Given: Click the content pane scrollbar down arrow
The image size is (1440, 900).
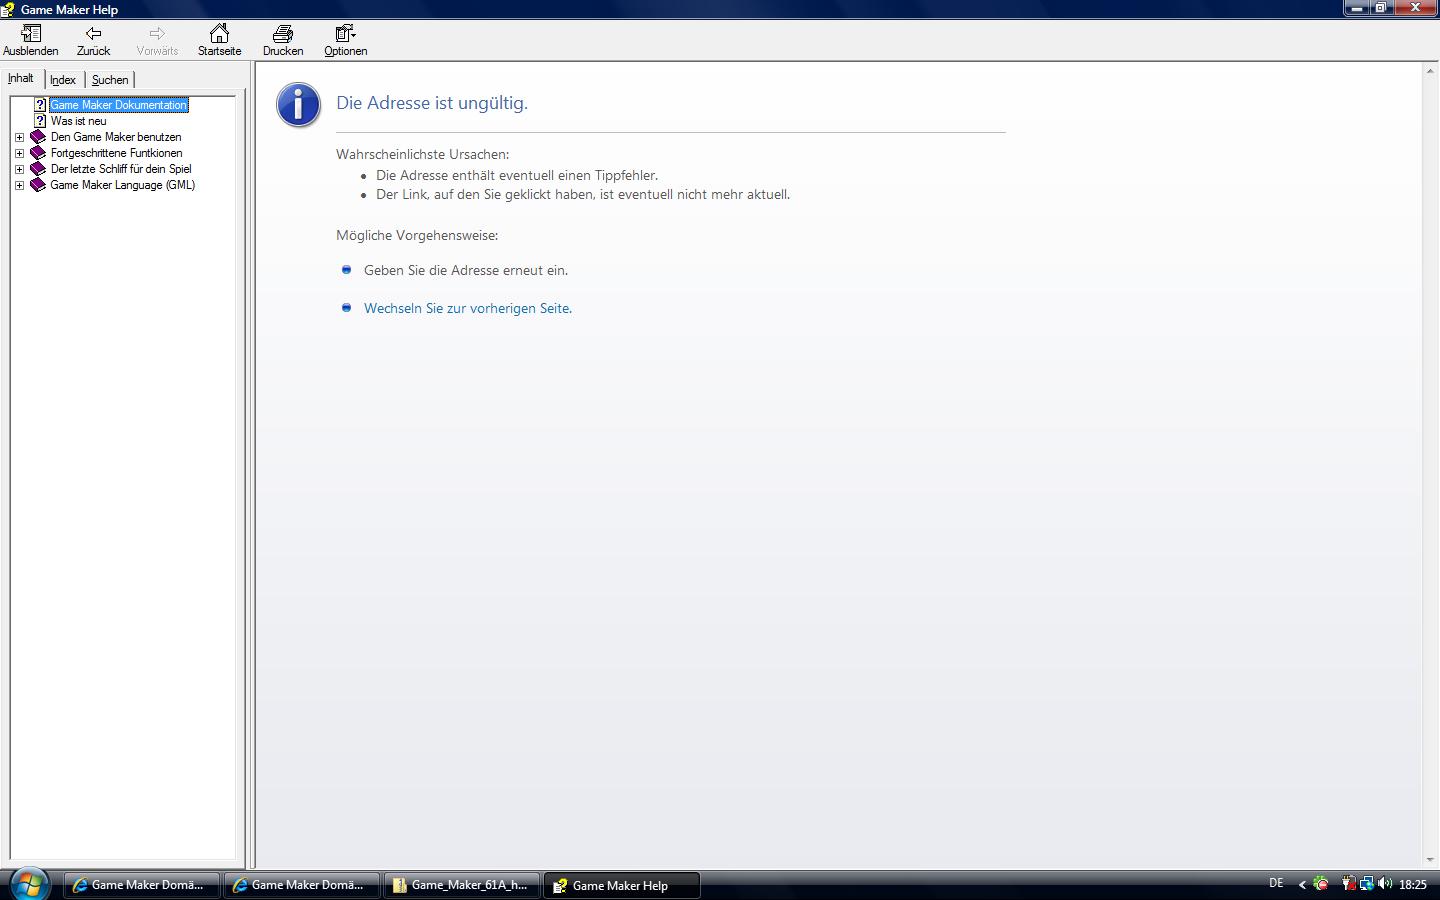Looking at the screenshot, I should coord(1429,859).
